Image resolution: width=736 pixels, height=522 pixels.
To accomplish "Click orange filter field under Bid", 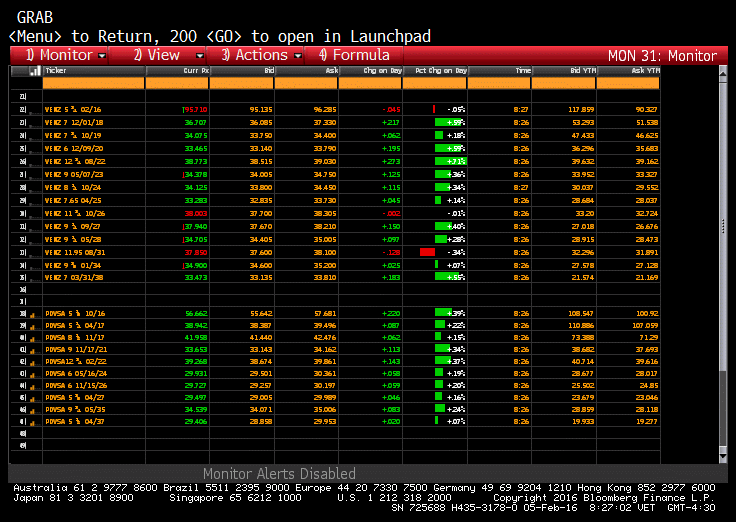I will (242, 83).
